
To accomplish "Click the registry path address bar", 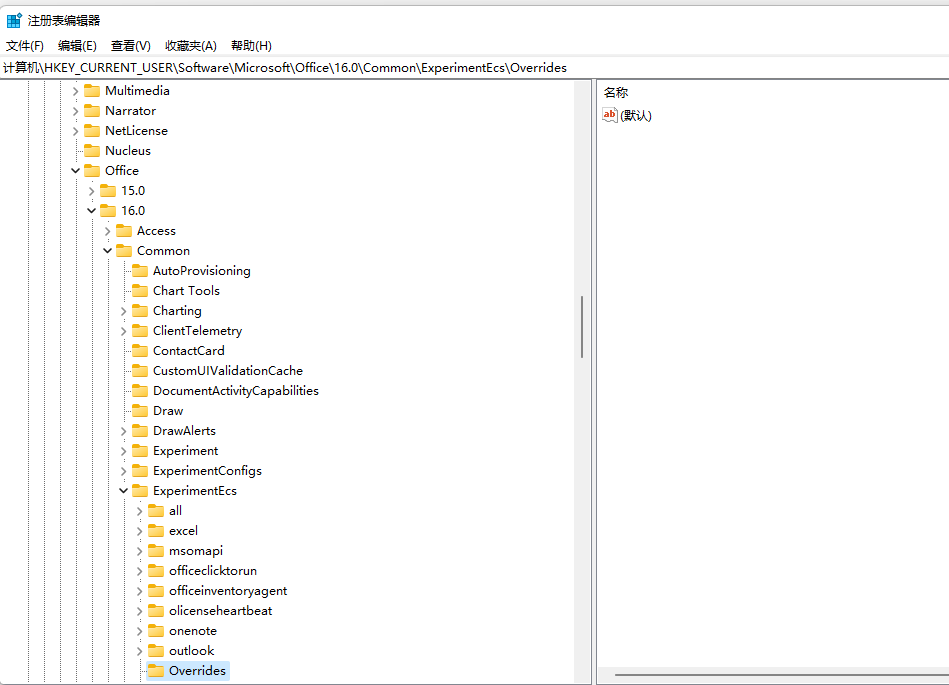I will point(474,68).
